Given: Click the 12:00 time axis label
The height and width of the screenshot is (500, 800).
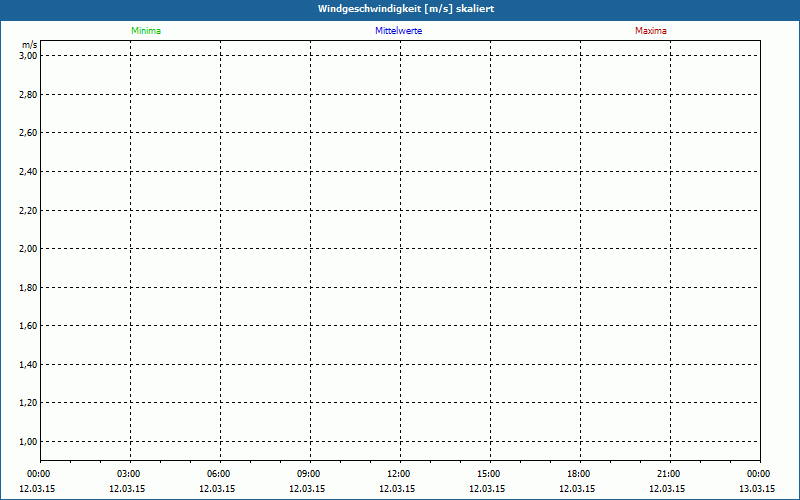Looking at the screenshot, I should (x=398, y=474).
